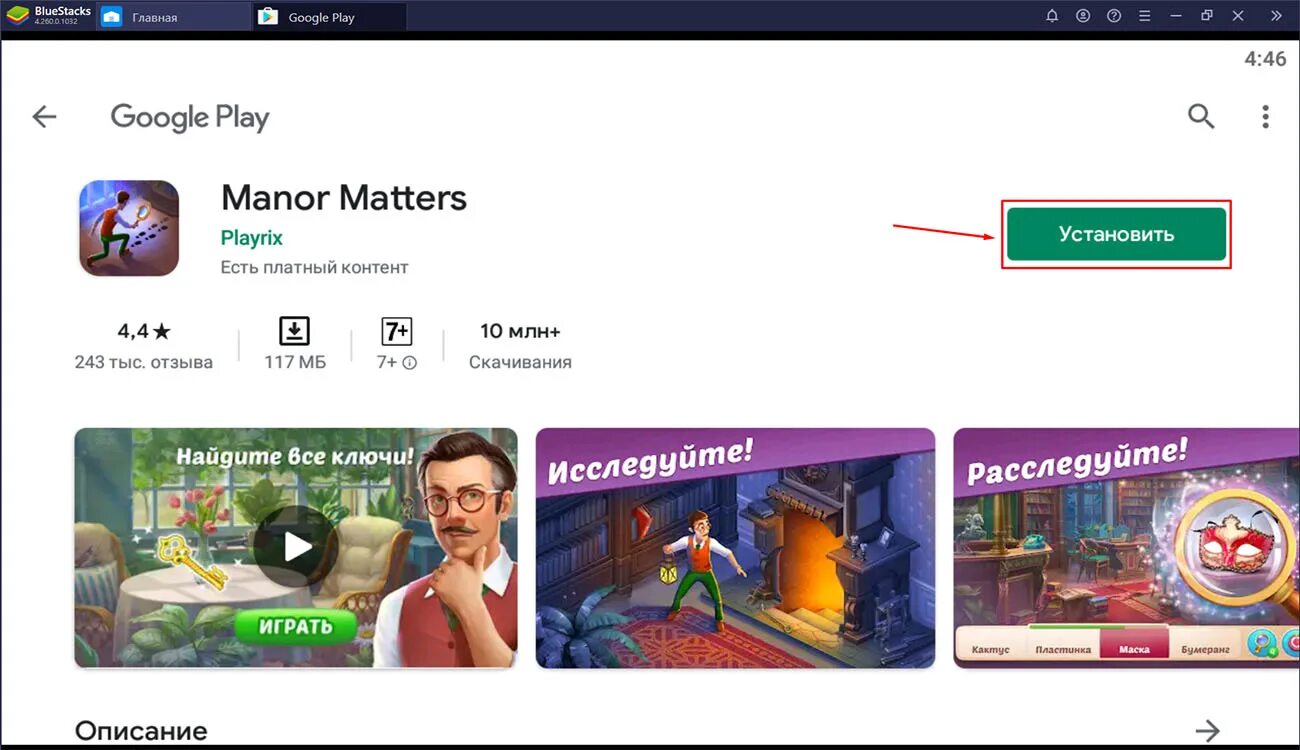The image size is (1300, 750).
Task: Click the ИГРАТЬ button in trailer
Action: 296,627
